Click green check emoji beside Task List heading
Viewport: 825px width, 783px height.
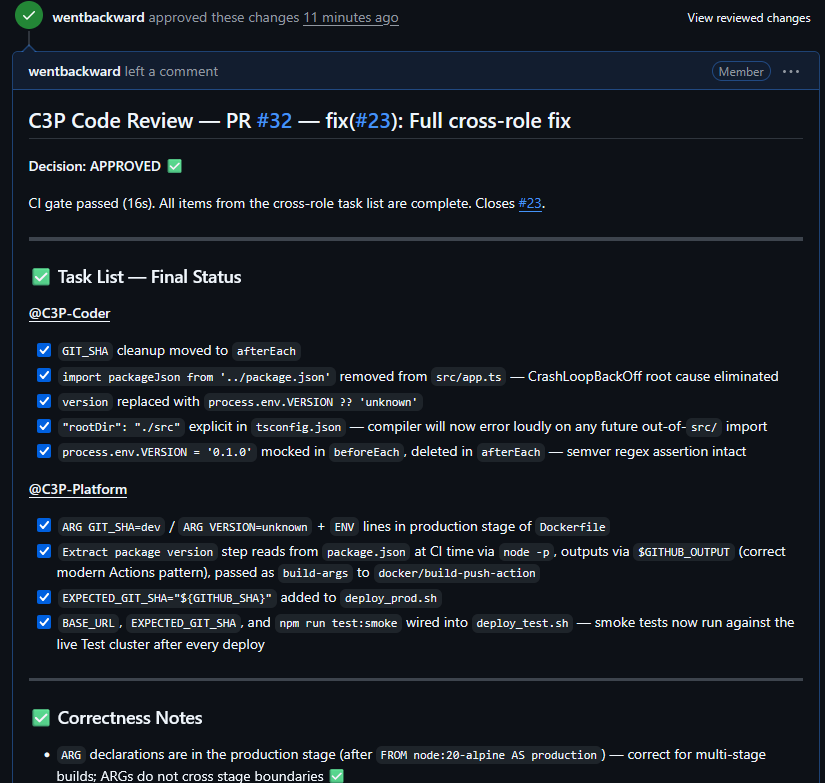point(41,277)
